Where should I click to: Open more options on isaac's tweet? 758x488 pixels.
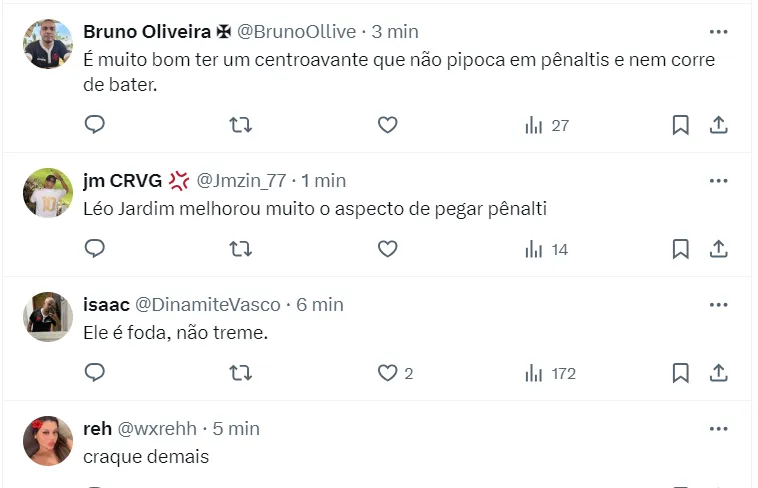pos(718,305)
